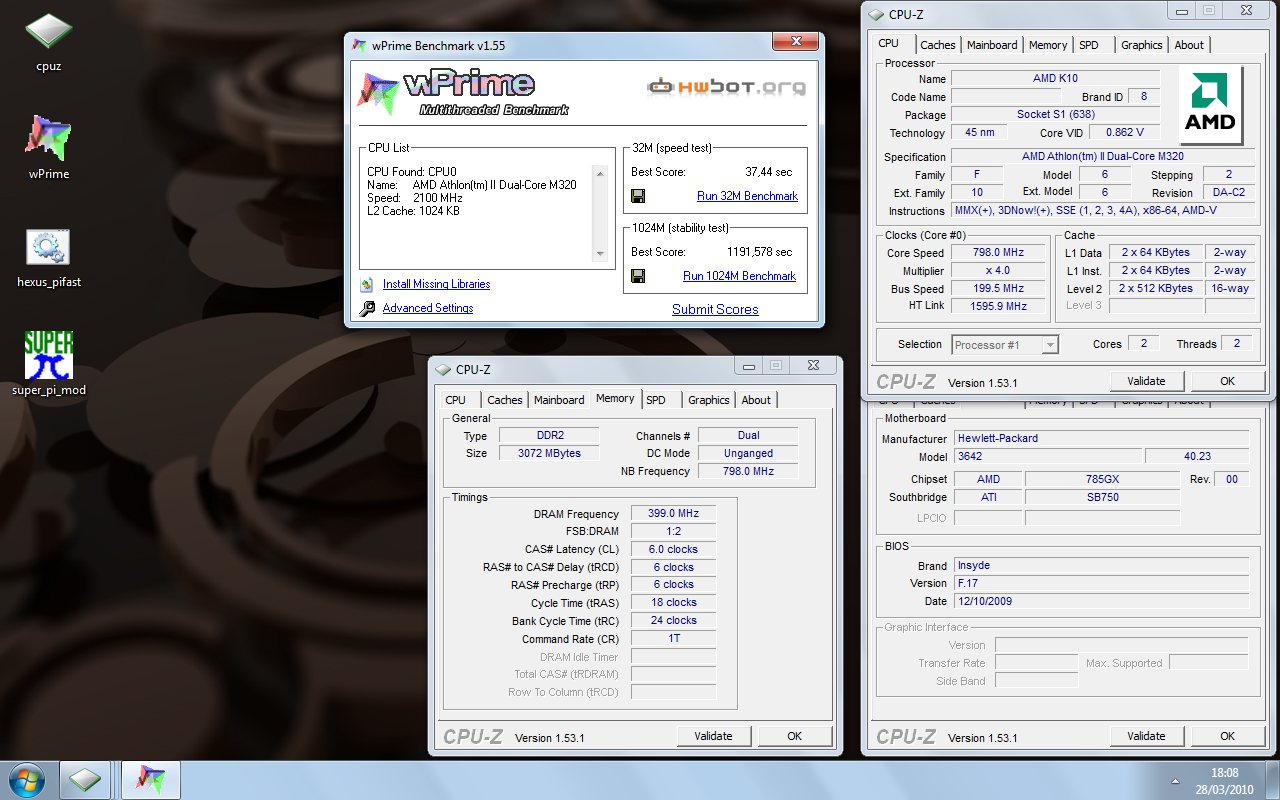1280x800 pixels.
Task: Click the BIOS brand Insyde field
Action: pyautogui.click(x=1102, y=565)
